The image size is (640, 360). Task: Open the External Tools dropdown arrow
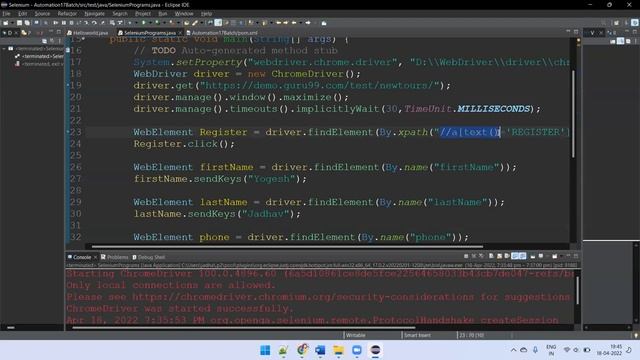178,23
